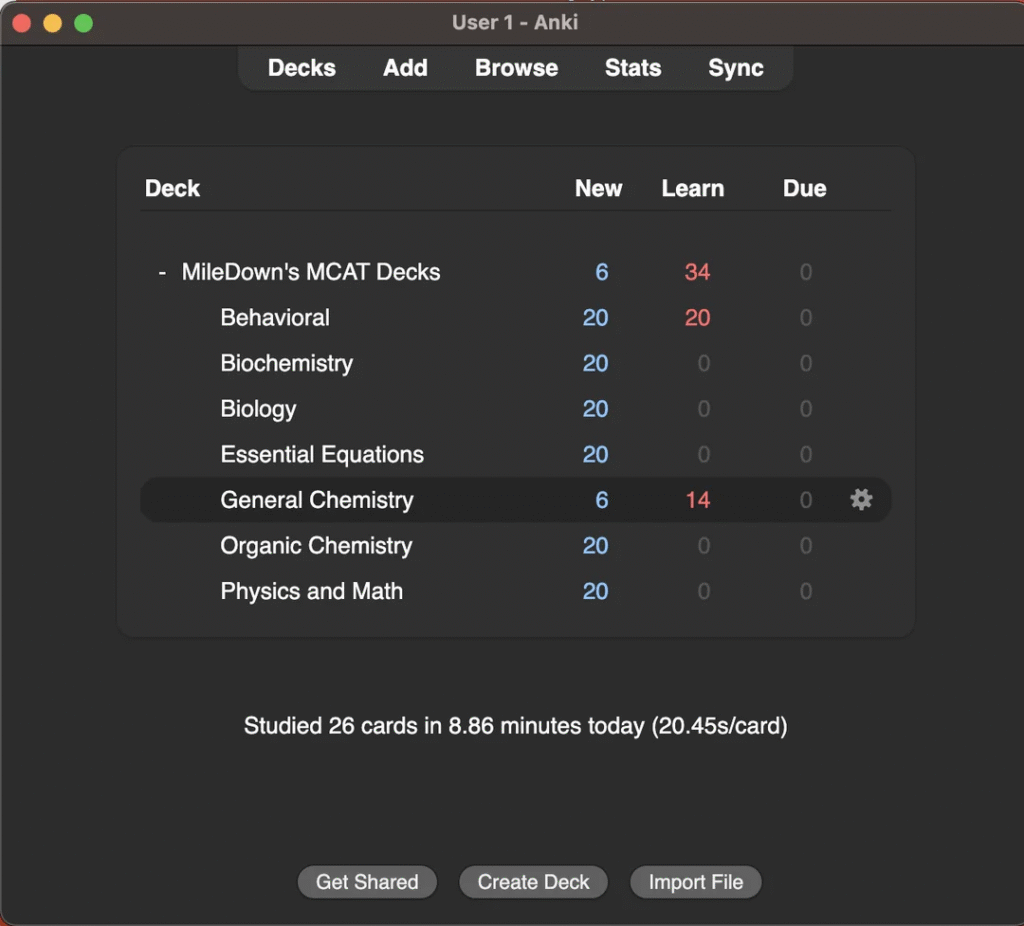This screenshot has width=1024, height=926.
Task: Close the Anki window with red button
Action: click(x=22, y=24)
